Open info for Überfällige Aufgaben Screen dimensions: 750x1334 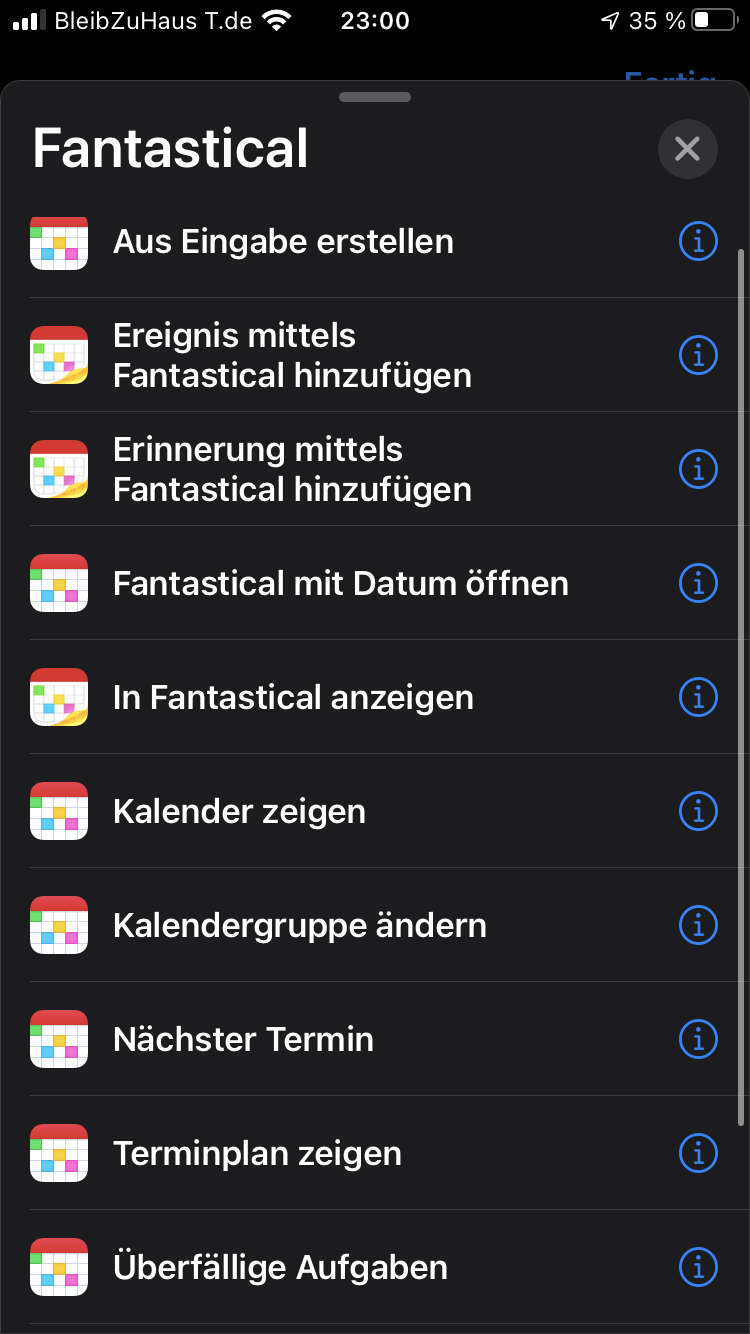[x=698, y=1267]
